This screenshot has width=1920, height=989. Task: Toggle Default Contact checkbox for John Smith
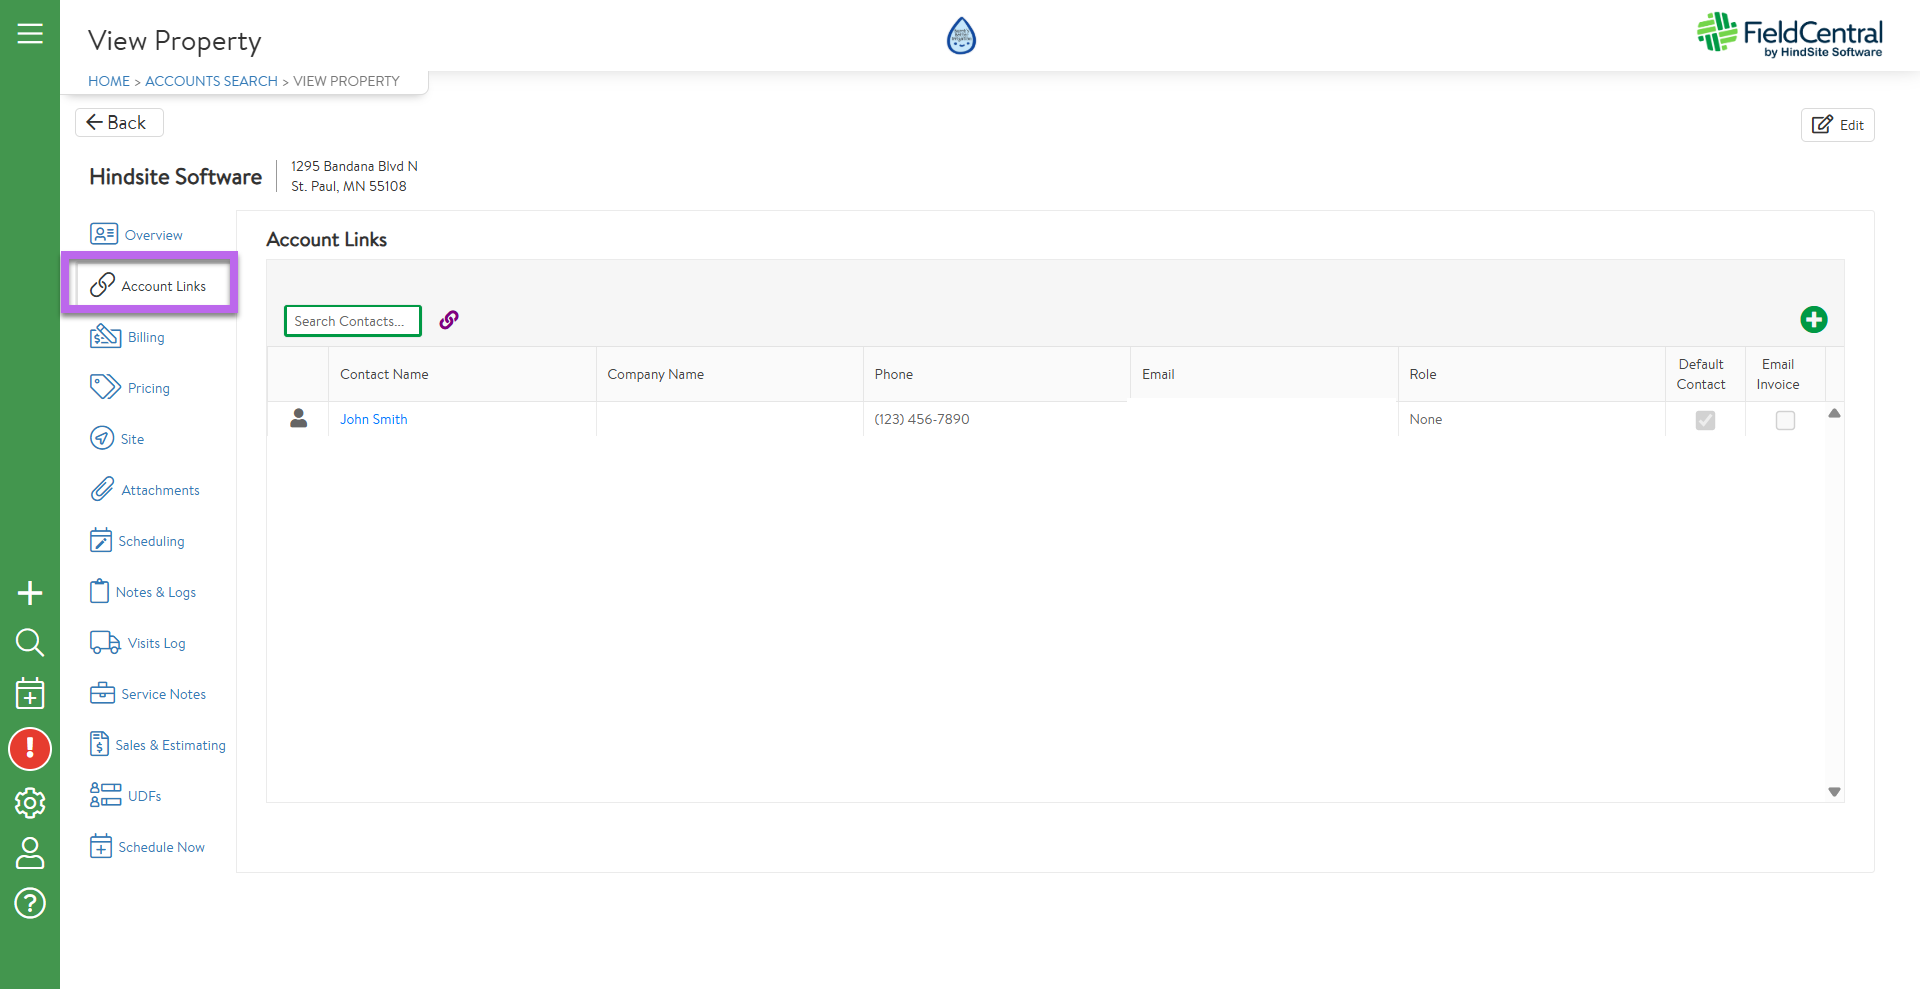pos(1705,421)
